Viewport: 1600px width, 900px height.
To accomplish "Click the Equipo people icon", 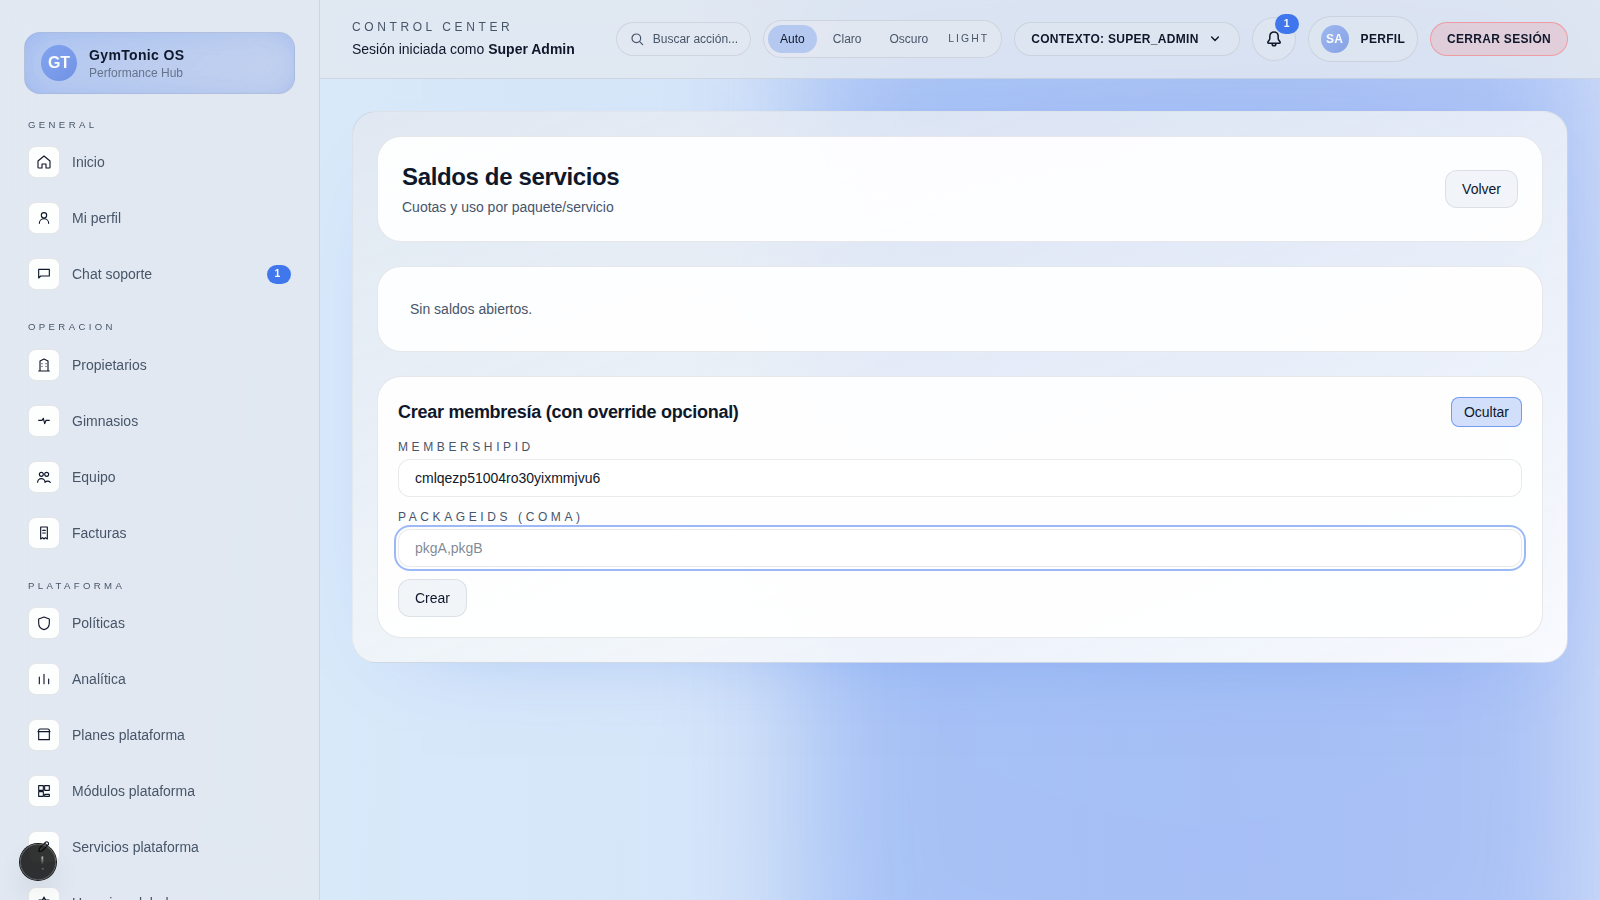I will tap(44, 477).
